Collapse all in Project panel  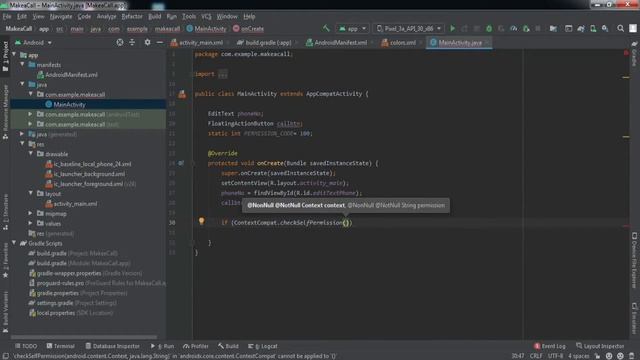tap(132, 42)
